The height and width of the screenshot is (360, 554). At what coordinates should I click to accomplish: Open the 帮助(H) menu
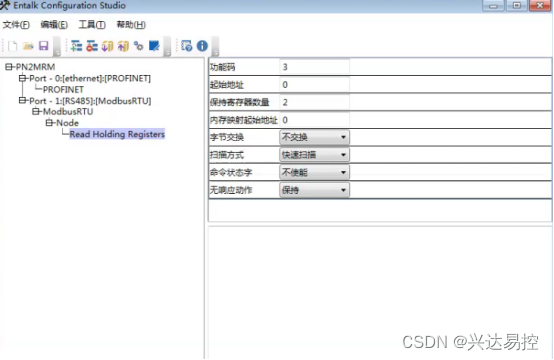(131, 25)
